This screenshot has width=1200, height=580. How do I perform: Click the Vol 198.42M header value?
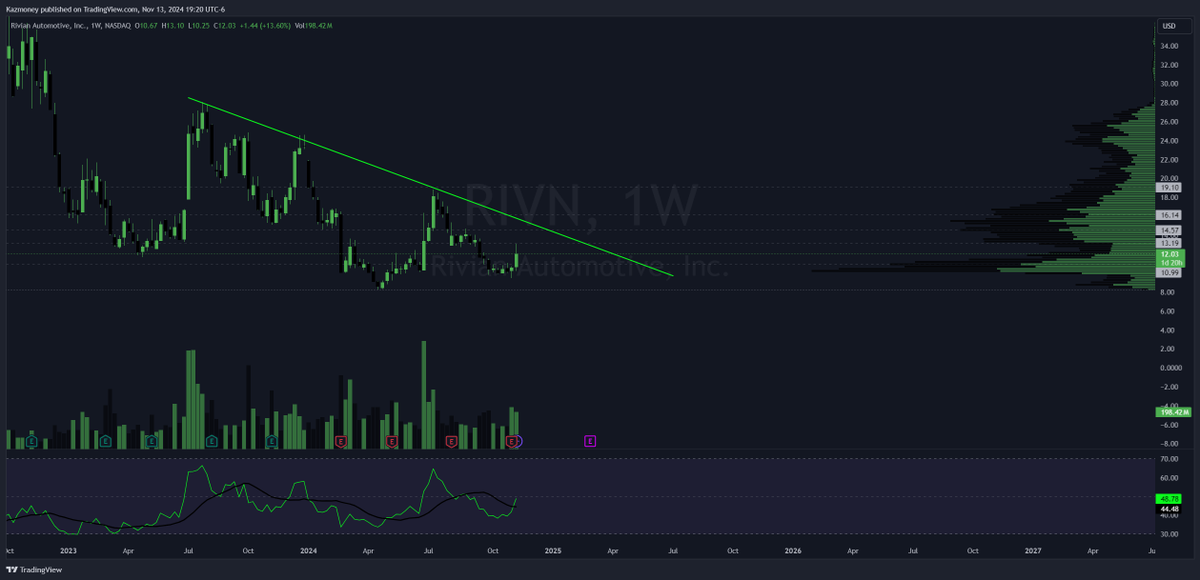(315, 24)
